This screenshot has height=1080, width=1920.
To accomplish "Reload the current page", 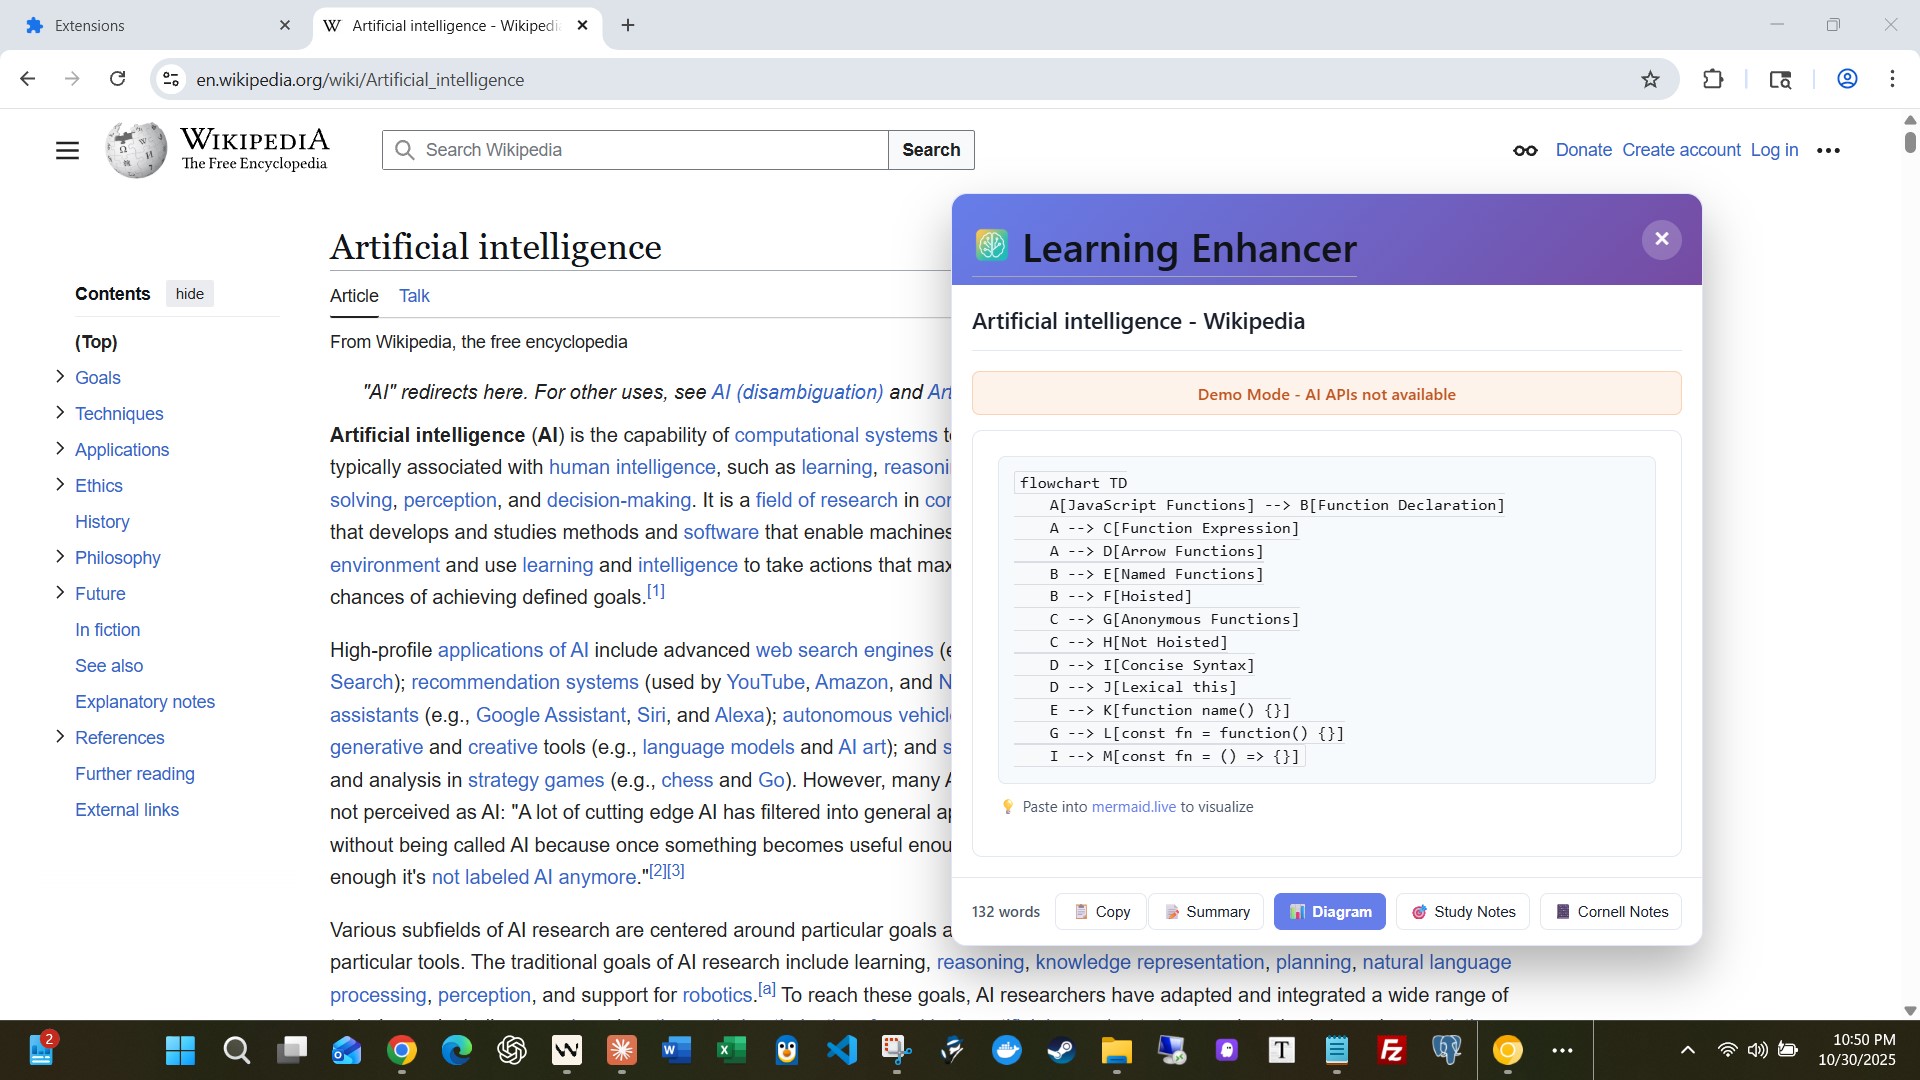I will [117, 79].
